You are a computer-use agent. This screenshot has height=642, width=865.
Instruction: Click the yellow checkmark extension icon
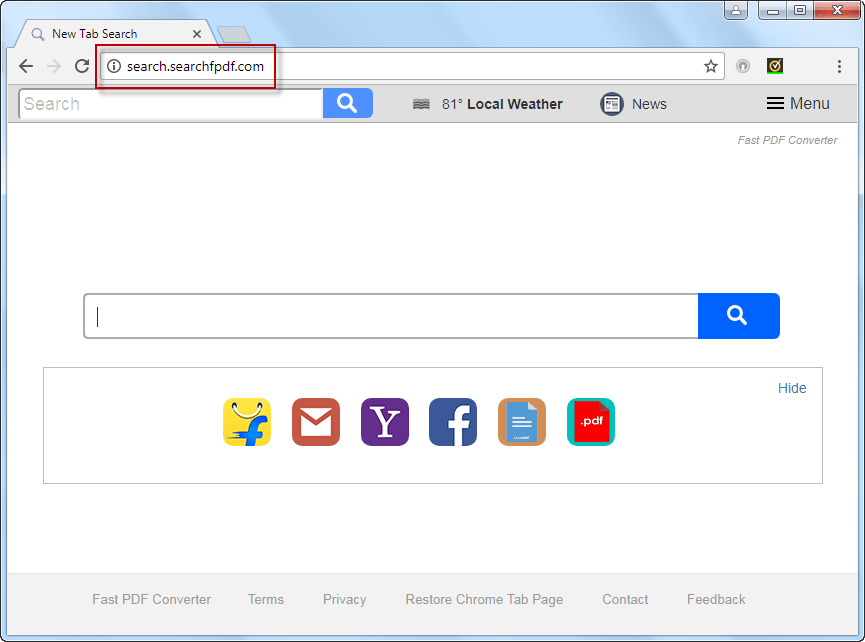point(775,66)
